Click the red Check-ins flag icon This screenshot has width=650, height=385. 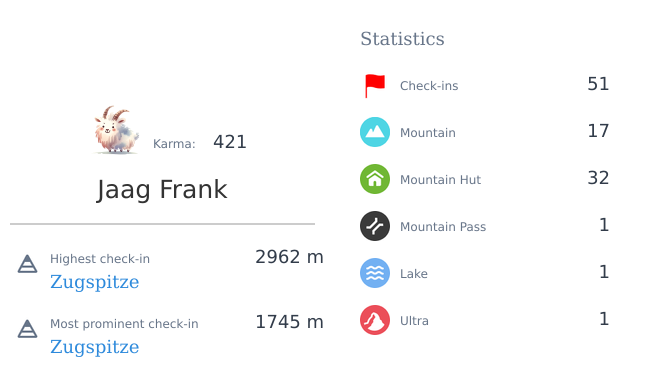(375, 86)
